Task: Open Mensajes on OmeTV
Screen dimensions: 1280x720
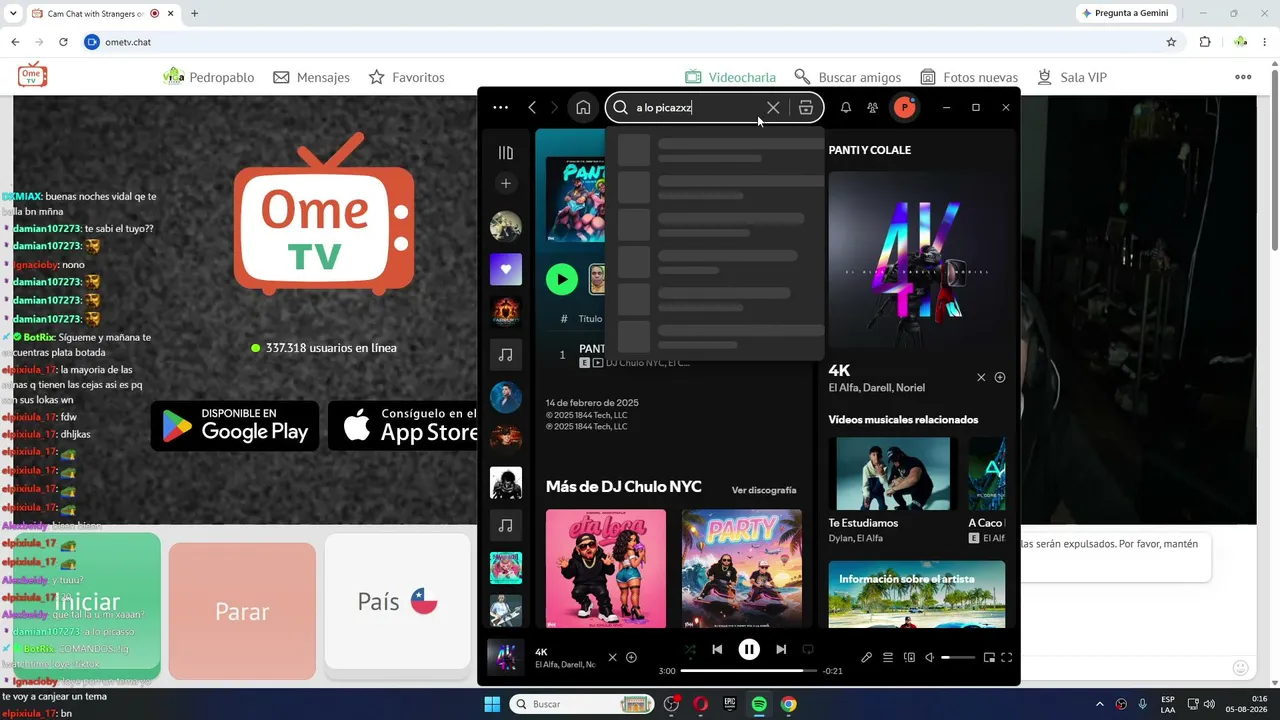Action: 311,77
